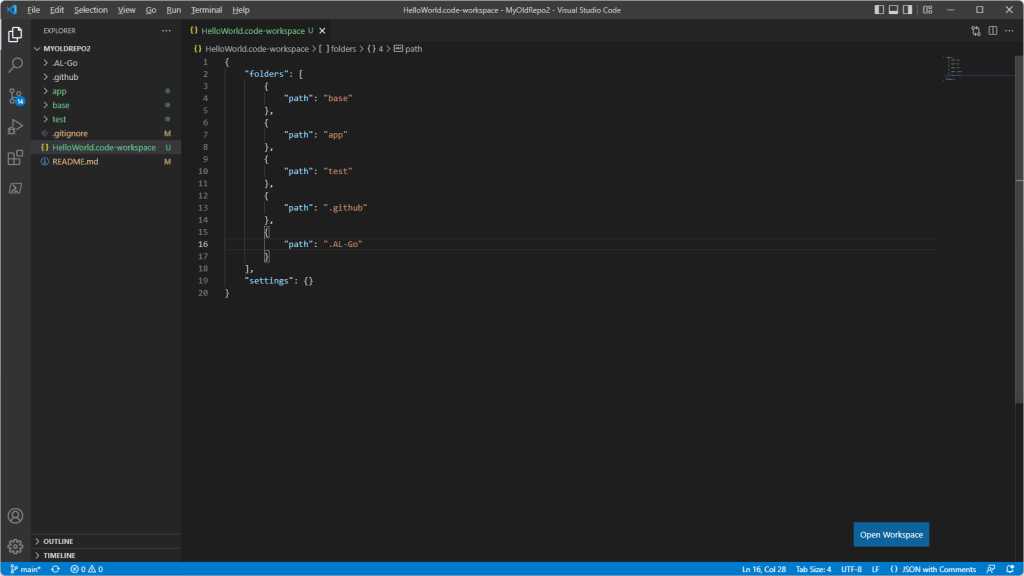Open the Extensions view icon
Screen dimensions: 1024x576
[x=15, y=158]
